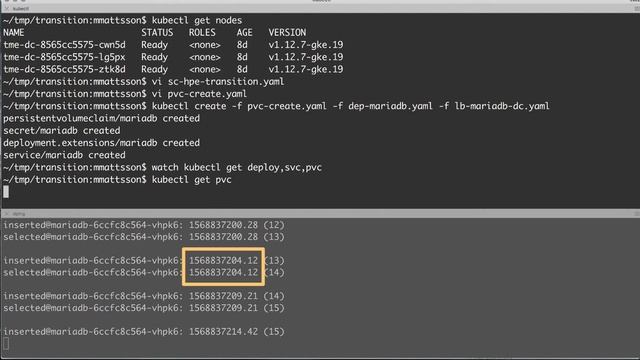The height and width of the screenshot is (360, 640).
Task: Click inserted line with timestamp 1568837209.21
Action: pos(144,296)
